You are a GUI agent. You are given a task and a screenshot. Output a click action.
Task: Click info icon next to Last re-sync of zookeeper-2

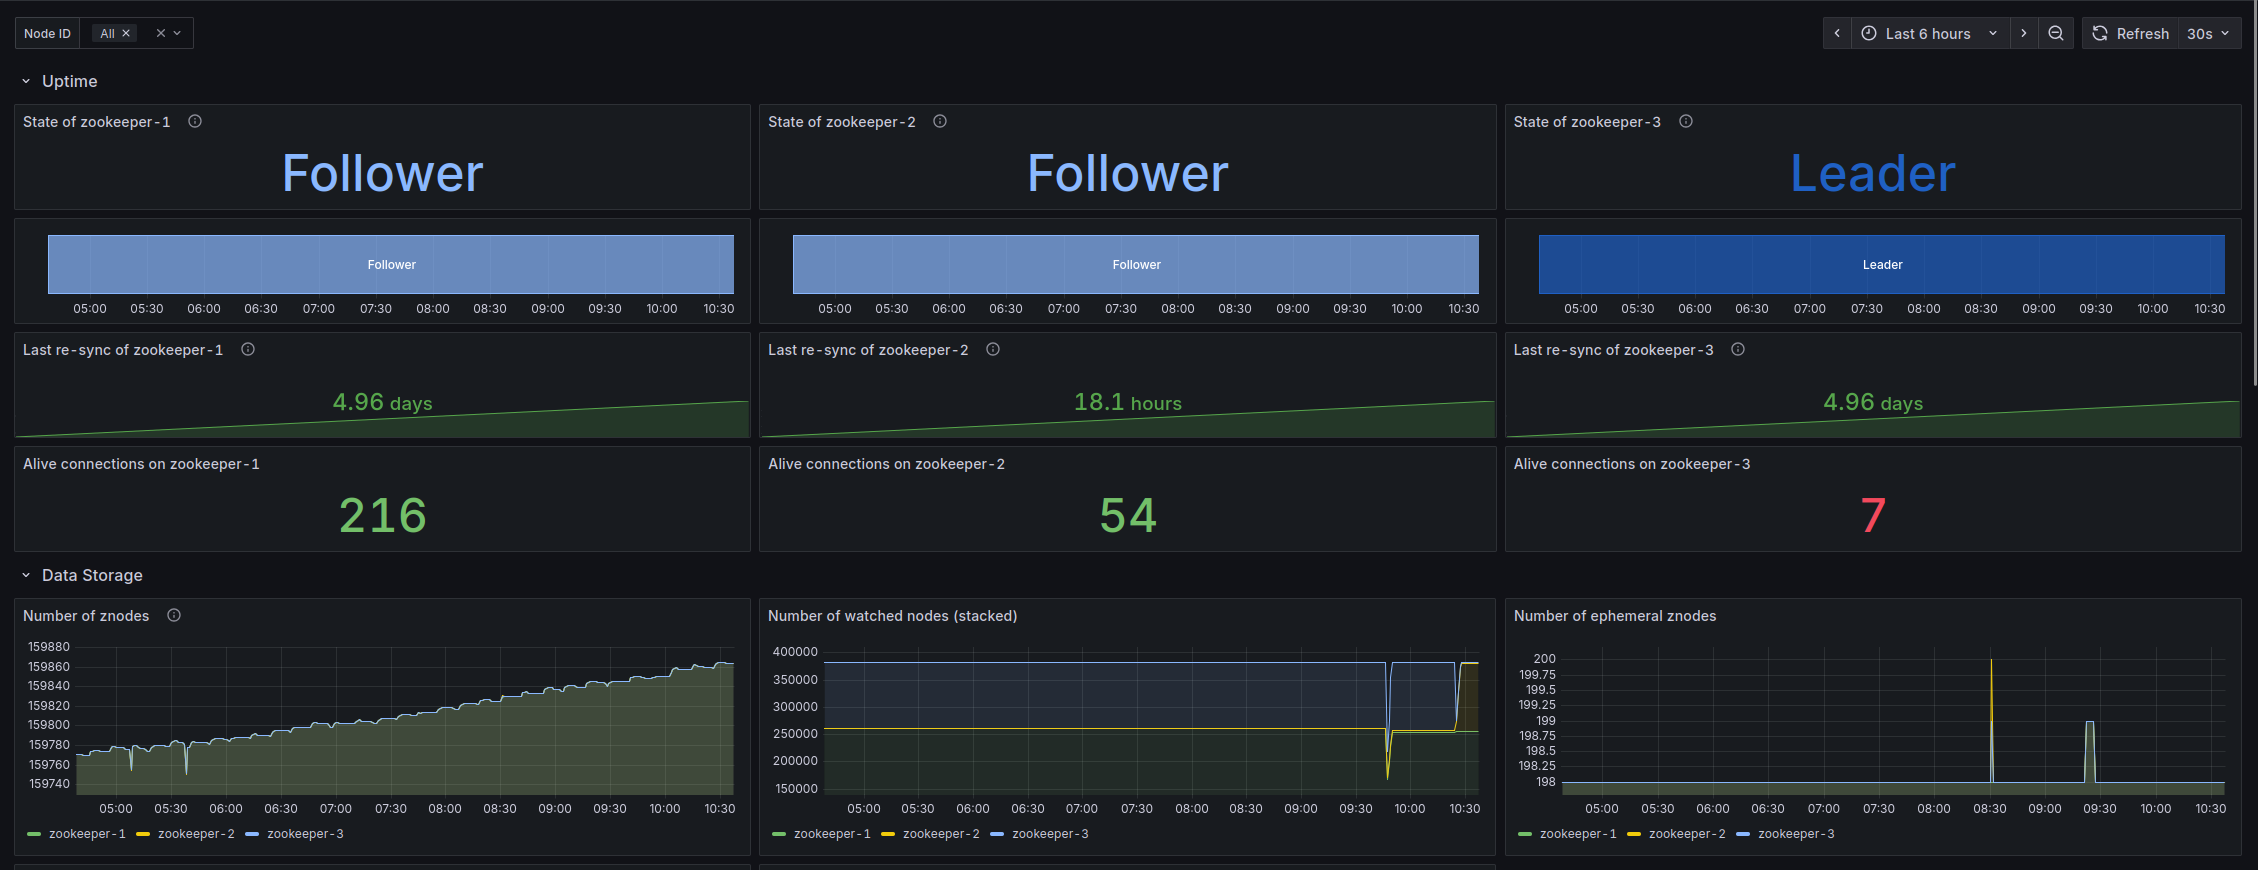pyautogui.click(x=992, y=349)
